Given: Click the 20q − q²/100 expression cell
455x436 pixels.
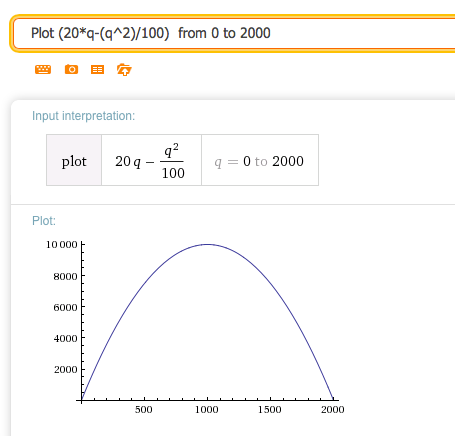Looking at the screenshot, I should [151, 160].
